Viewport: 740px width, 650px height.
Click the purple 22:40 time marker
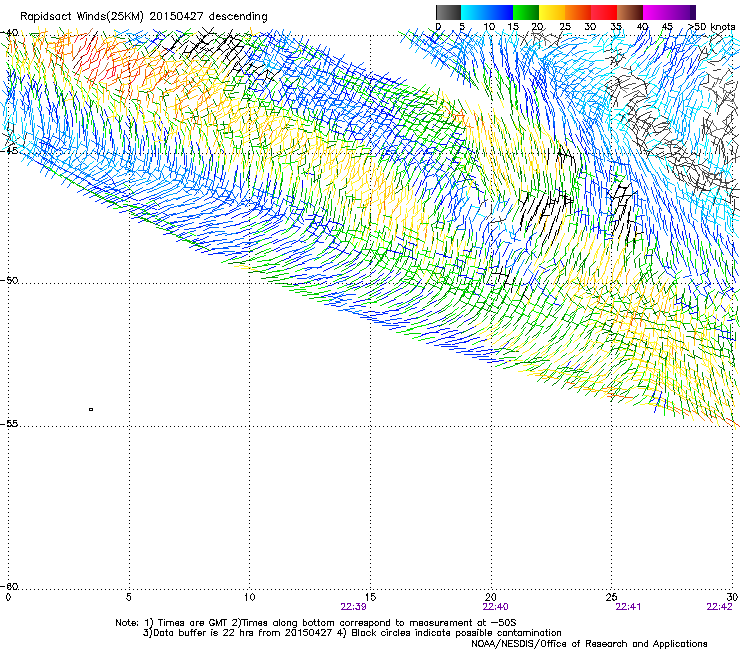pos(495,607)
